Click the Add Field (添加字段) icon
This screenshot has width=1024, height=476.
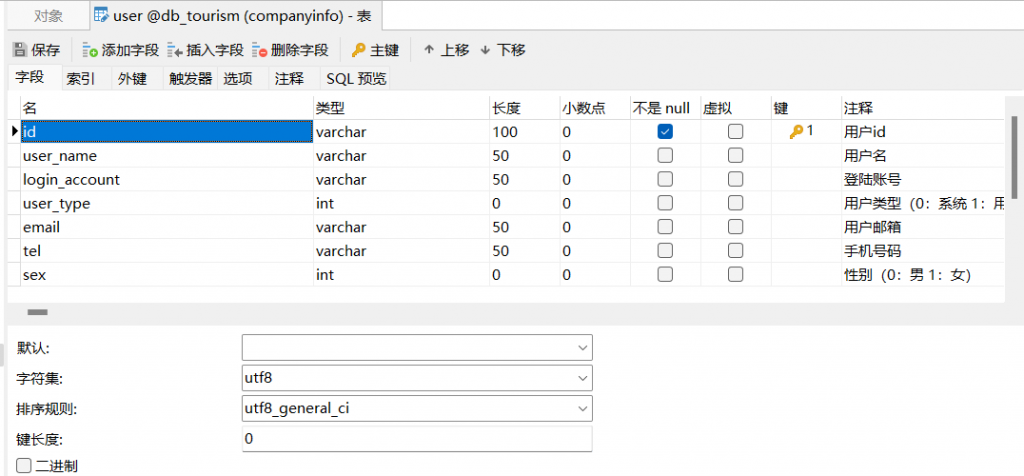pos(90,50)
